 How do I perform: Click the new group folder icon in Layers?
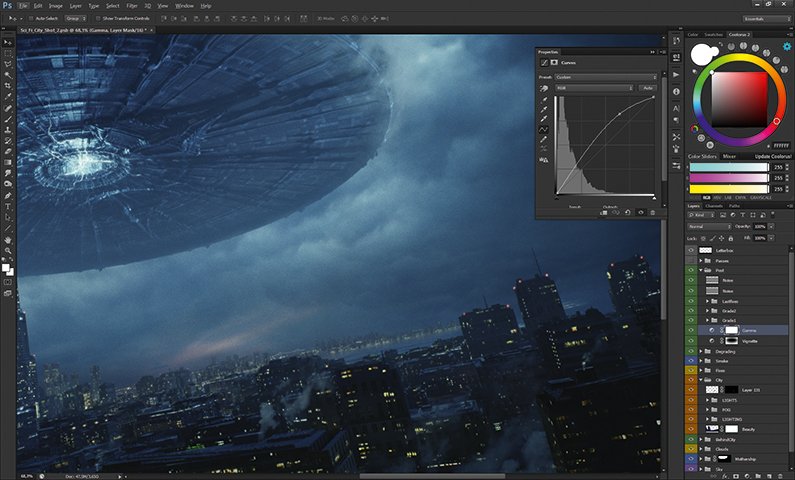[758, 476]
